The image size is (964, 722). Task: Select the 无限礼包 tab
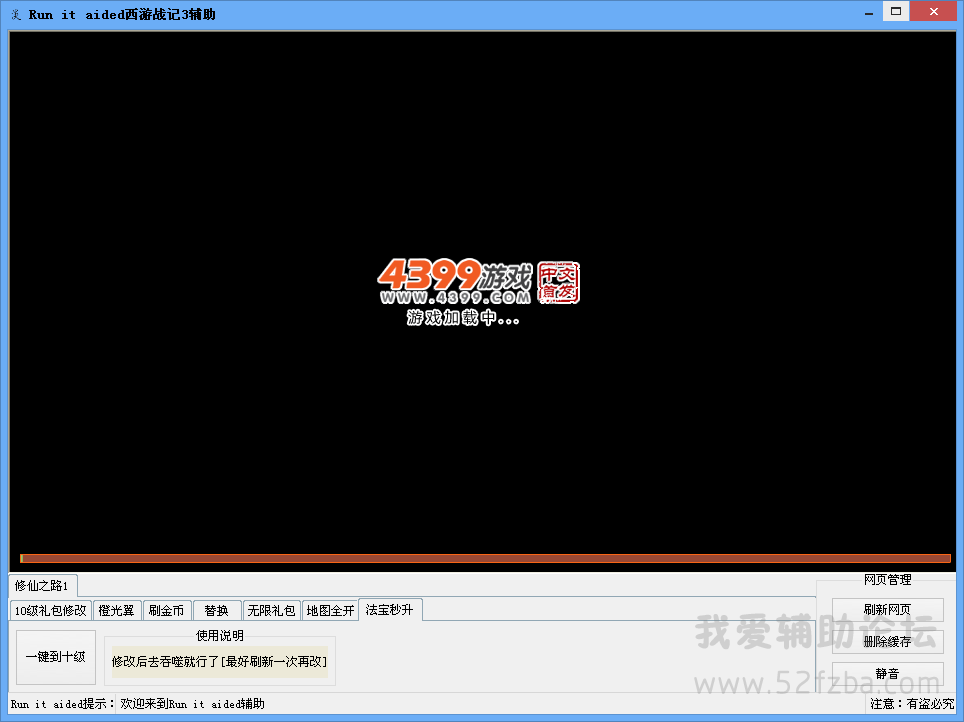[271, 611]
